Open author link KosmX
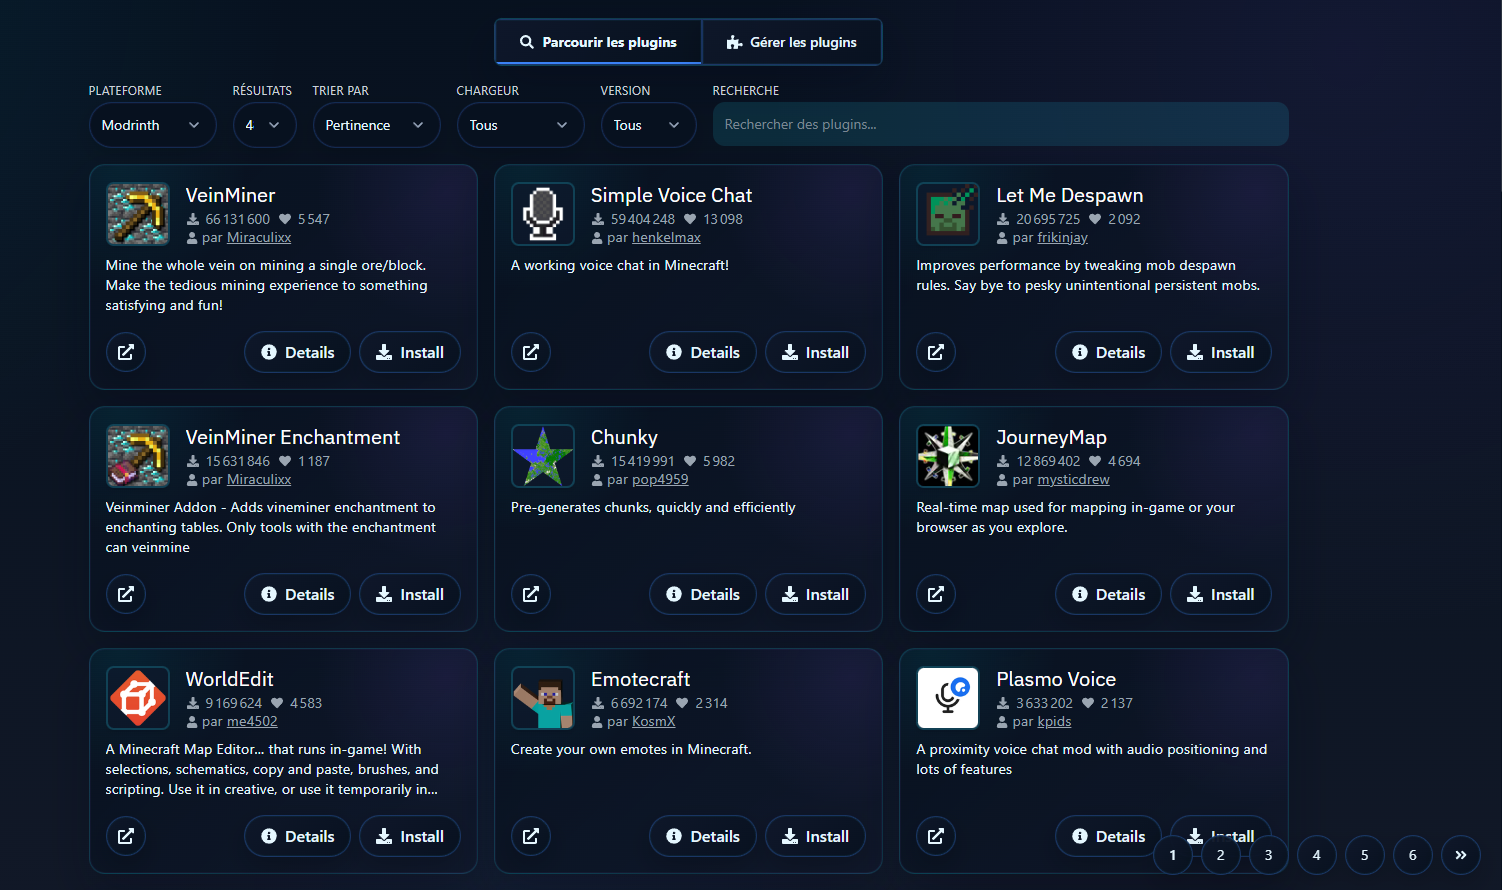The height and width of the screenshot is (890, 1502). point(654,722)
